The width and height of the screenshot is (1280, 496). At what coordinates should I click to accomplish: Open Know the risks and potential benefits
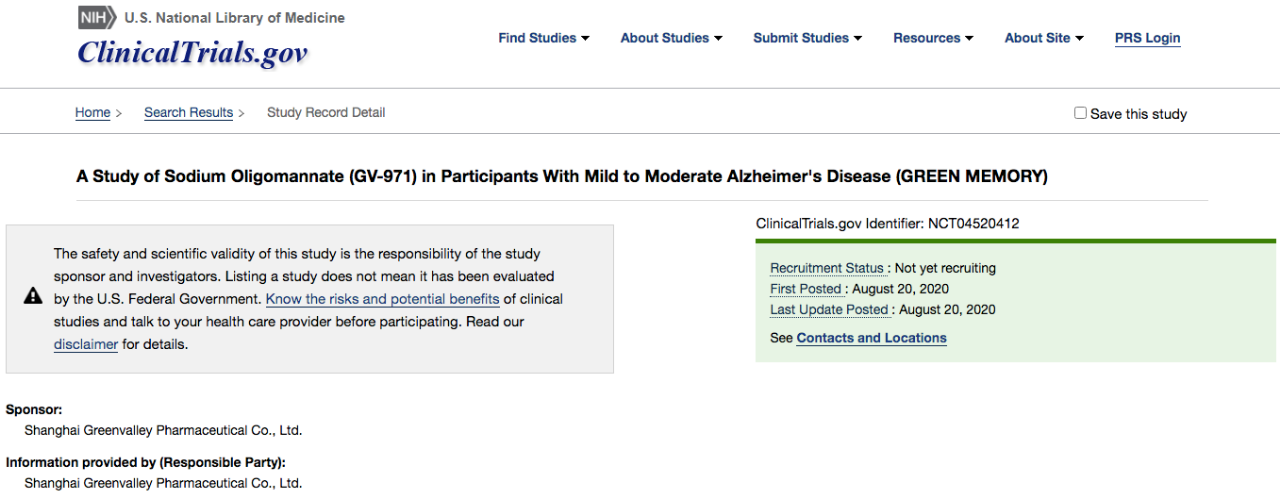[382, 299]
